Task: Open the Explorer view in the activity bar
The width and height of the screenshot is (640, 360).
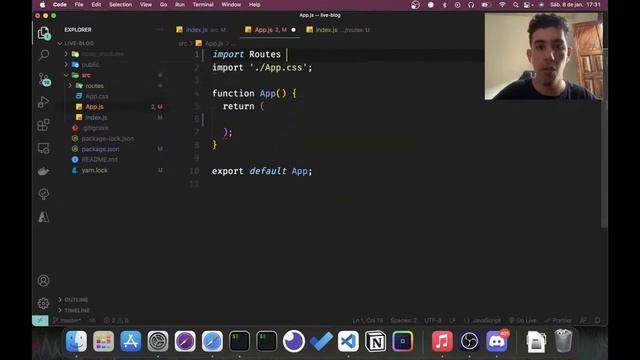Action: tap(44, 33)
